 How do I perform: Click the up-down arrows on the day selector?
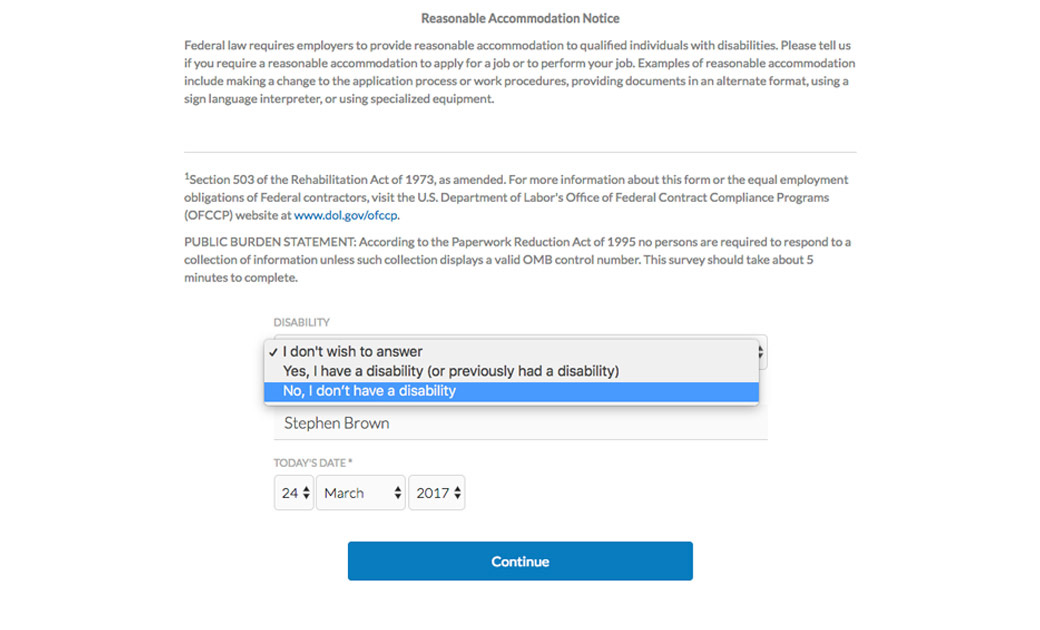[x=306, y=493]
